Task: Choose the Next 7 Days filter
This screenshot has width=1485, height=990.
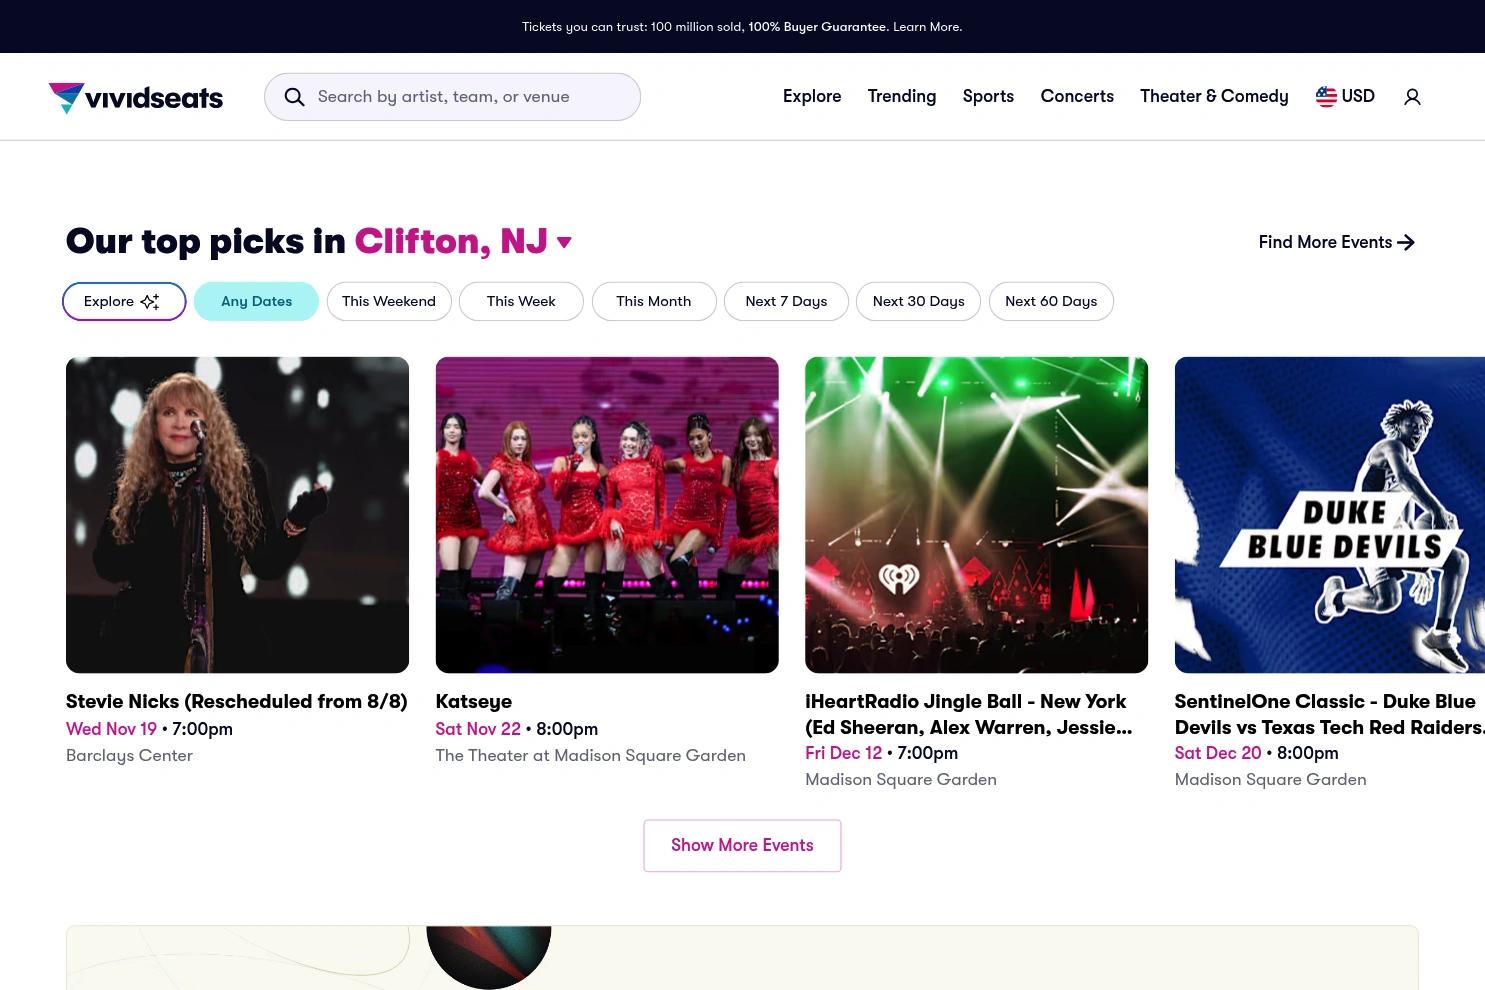Action: click(x=786, y=301)
